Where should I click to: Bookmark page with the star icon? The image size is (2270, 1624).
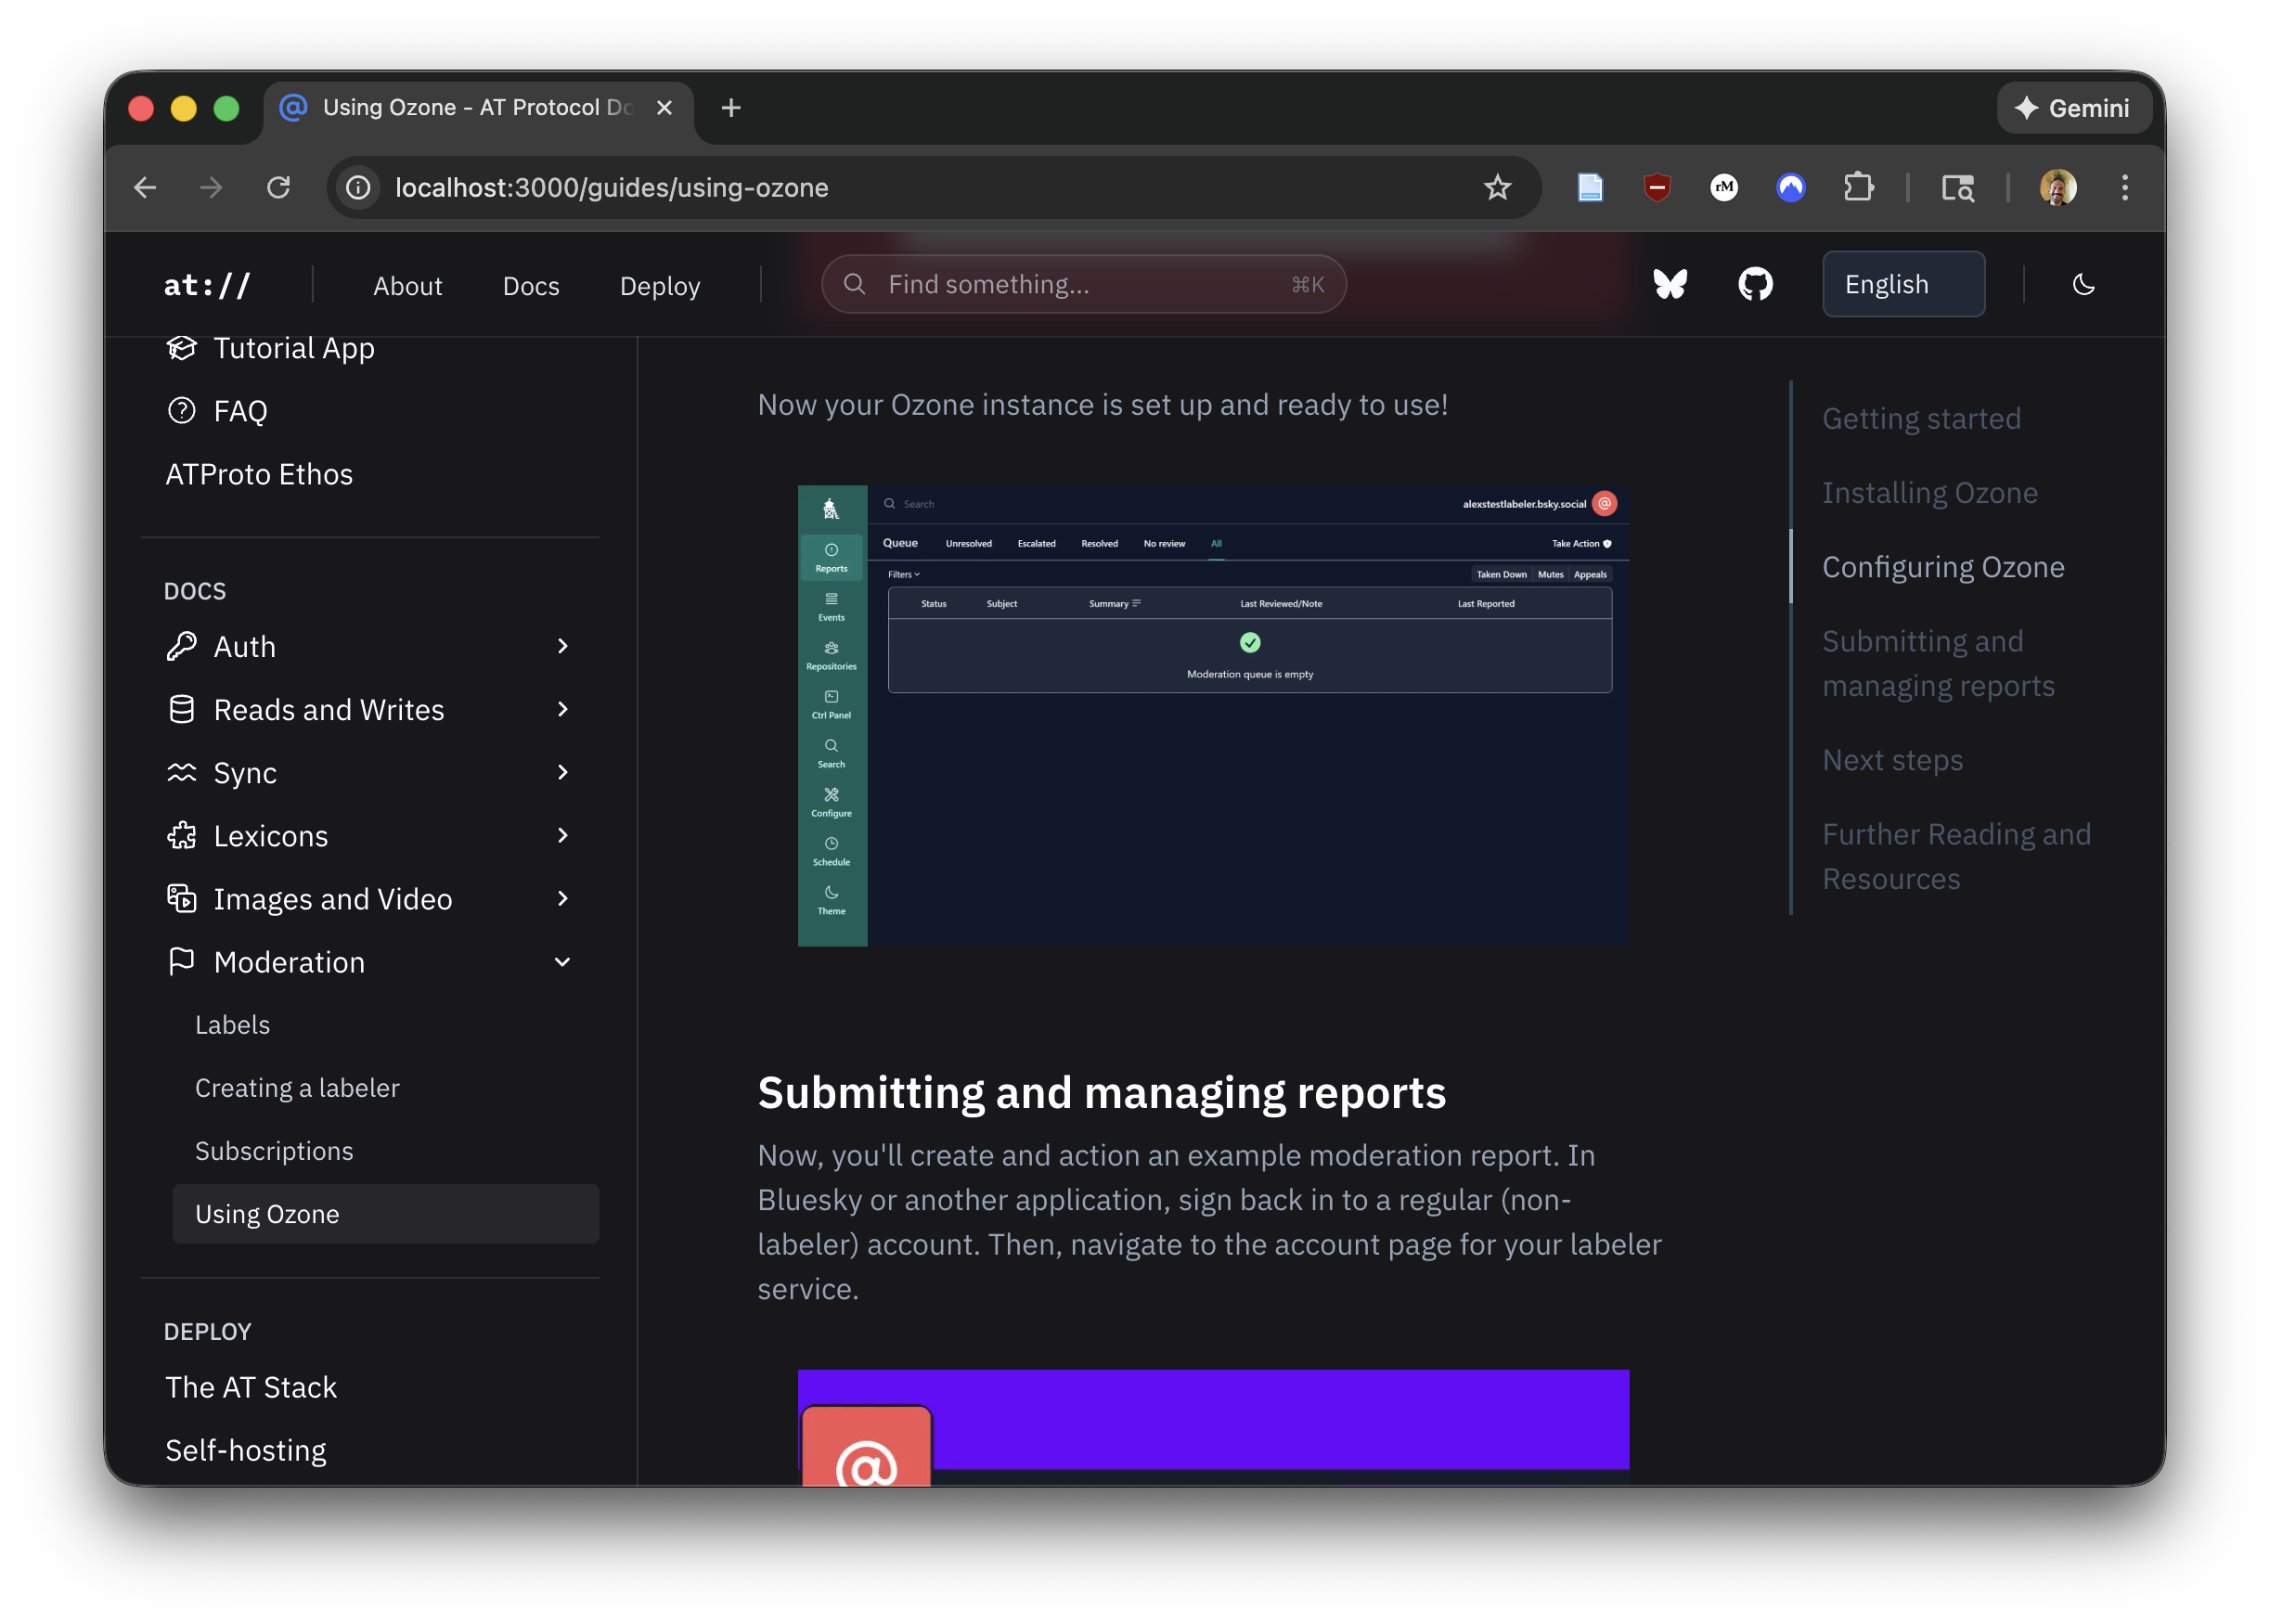[1496, 187]
